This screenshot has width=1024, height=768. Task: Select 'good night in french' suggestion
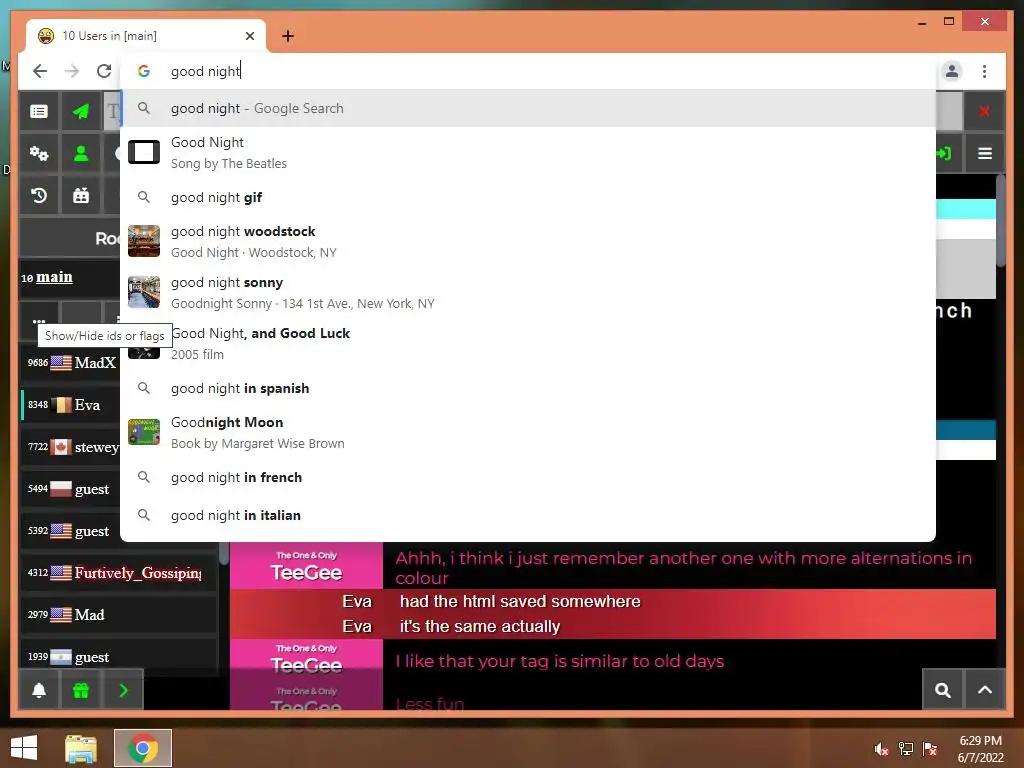click(528, 477)
